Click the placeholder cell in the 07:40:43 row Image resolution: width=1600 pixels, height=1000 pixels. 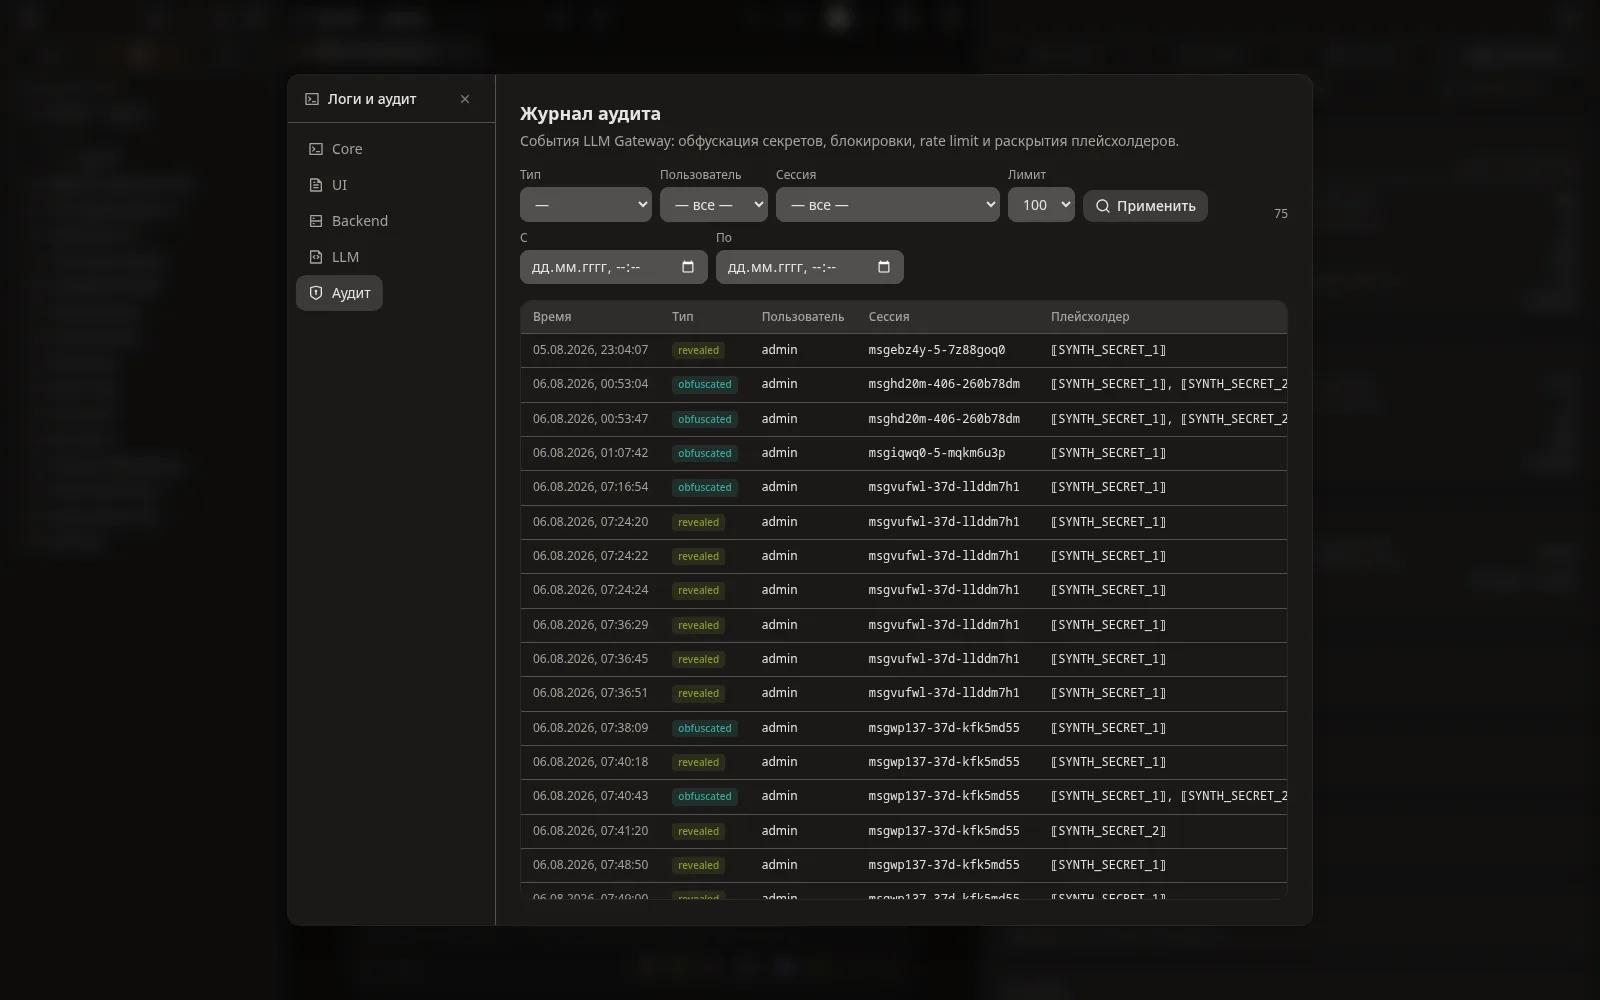(1169, 796)
